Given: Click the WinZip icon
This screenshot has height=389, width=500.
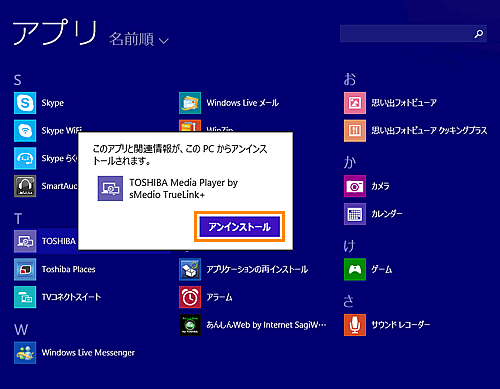Looking at the screenshot, I should pyautogui.click(x=190, y=126).
